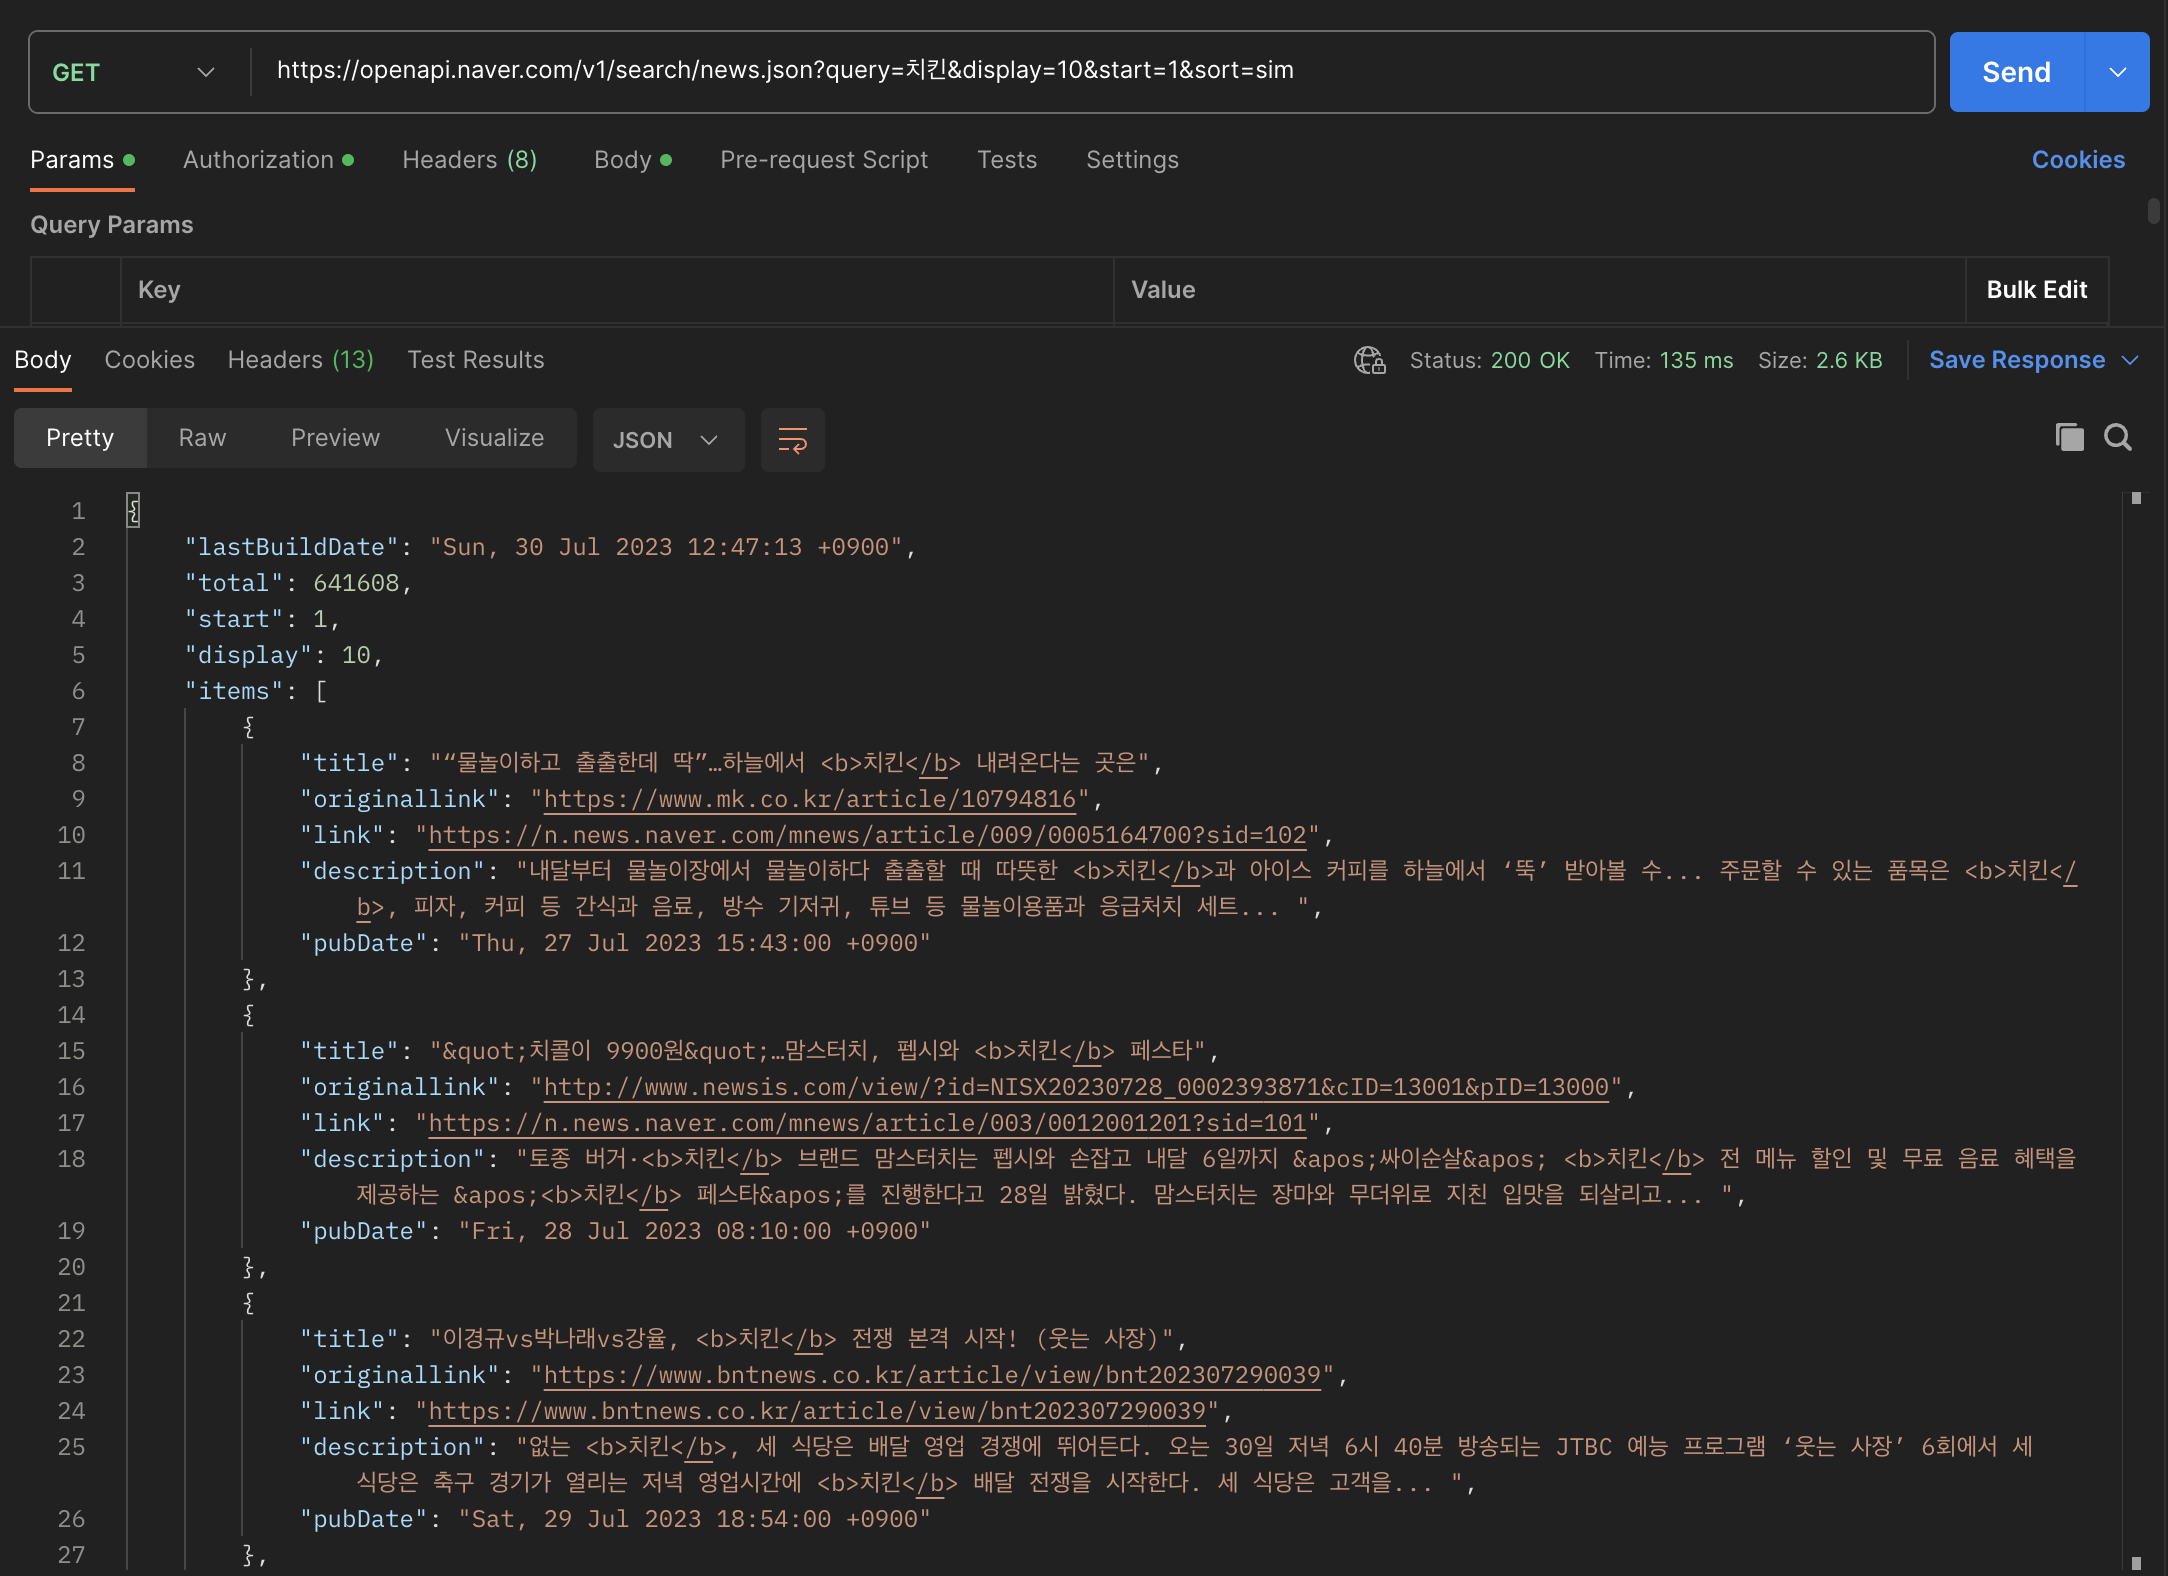Click the Status 200 OK indicator
Viewport: 2168px width, 1576px height.
[x=1489, y=360]
